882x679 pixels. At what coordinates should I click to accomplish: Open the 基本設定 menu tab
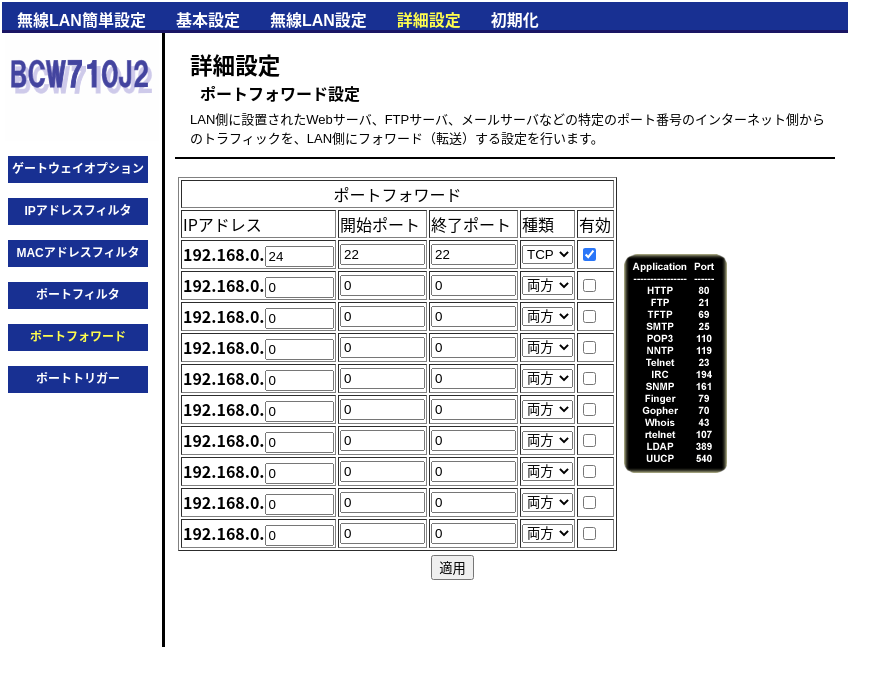(207, 18)
